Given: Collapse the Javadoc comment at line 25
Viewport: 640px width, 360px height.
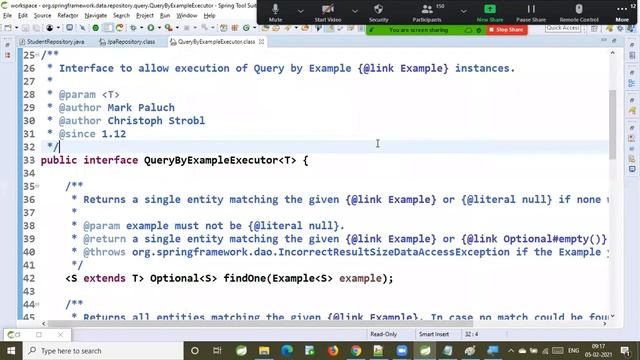Looking at the screenshot, I should (38, 54).
